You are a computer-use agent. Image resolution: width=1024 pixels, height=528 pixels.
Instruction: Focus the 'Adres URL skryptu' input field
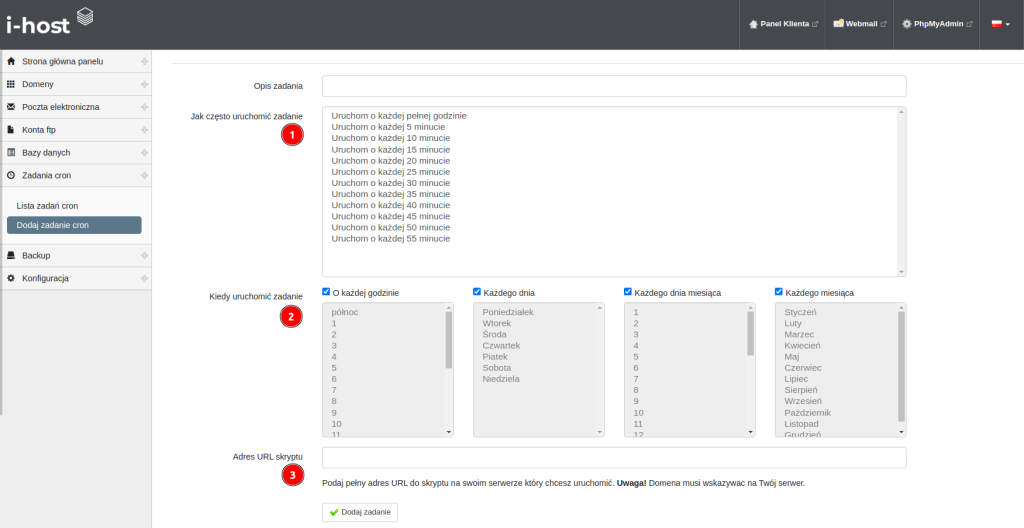tap(614, 457)
